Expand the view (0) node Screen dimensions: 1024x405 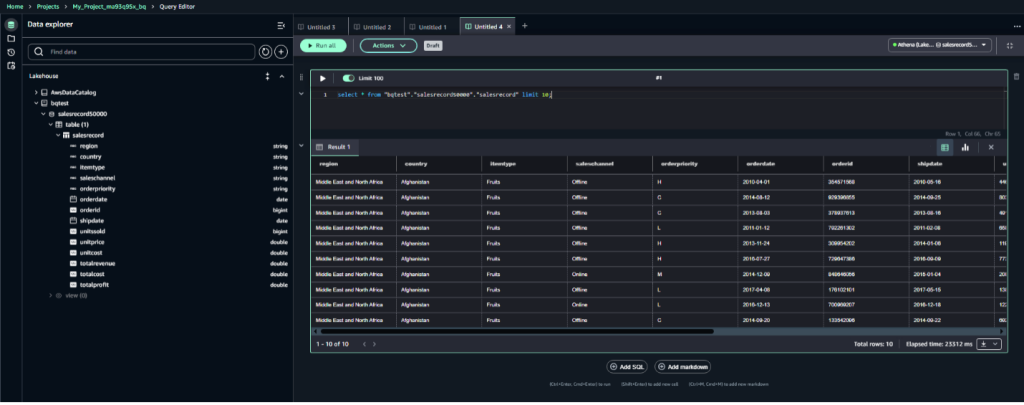[x=51, y=296]
